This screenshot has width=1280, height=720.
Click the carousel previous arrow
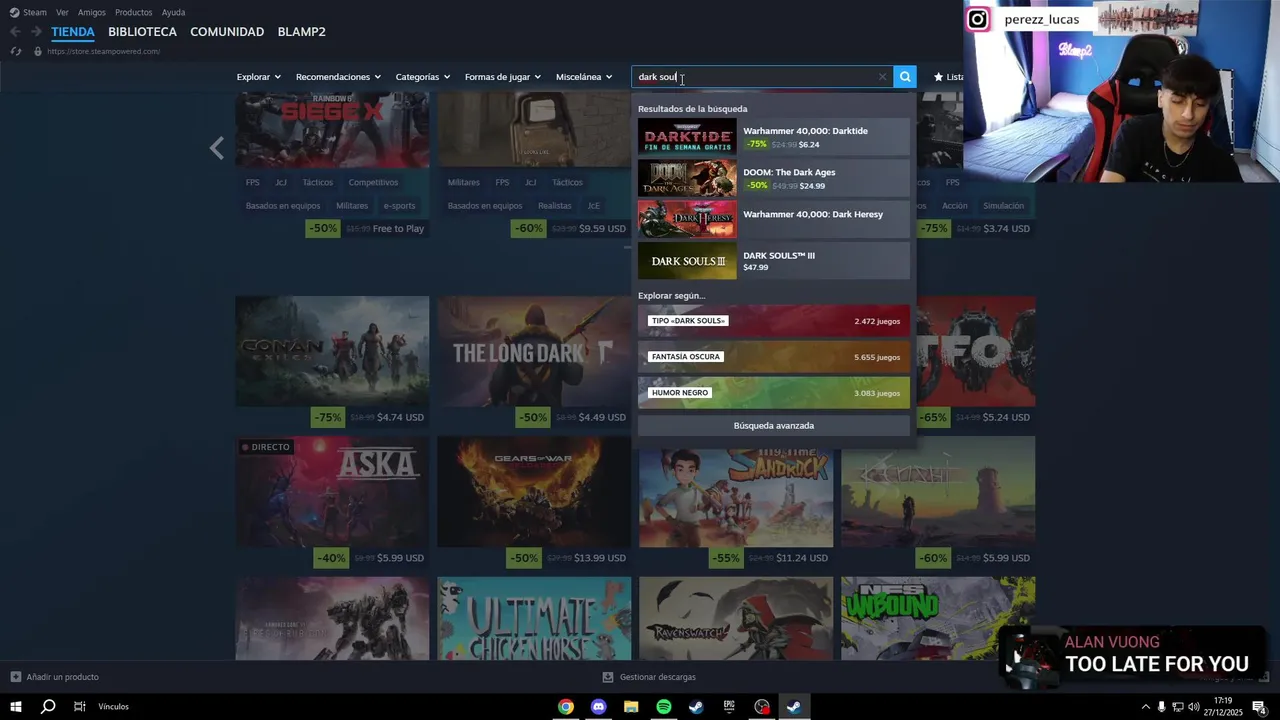pyautogui.click(x=216, y=149)
